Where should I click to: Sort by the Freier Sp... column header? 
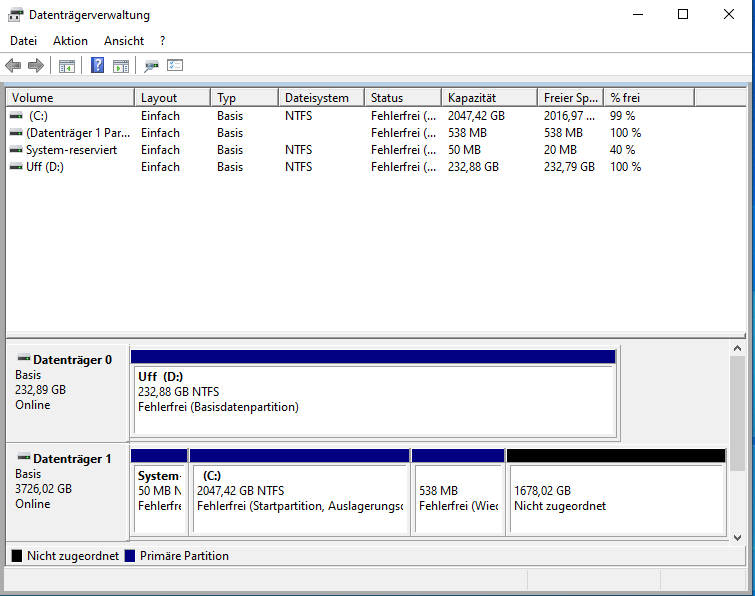[x=571, y=98]
